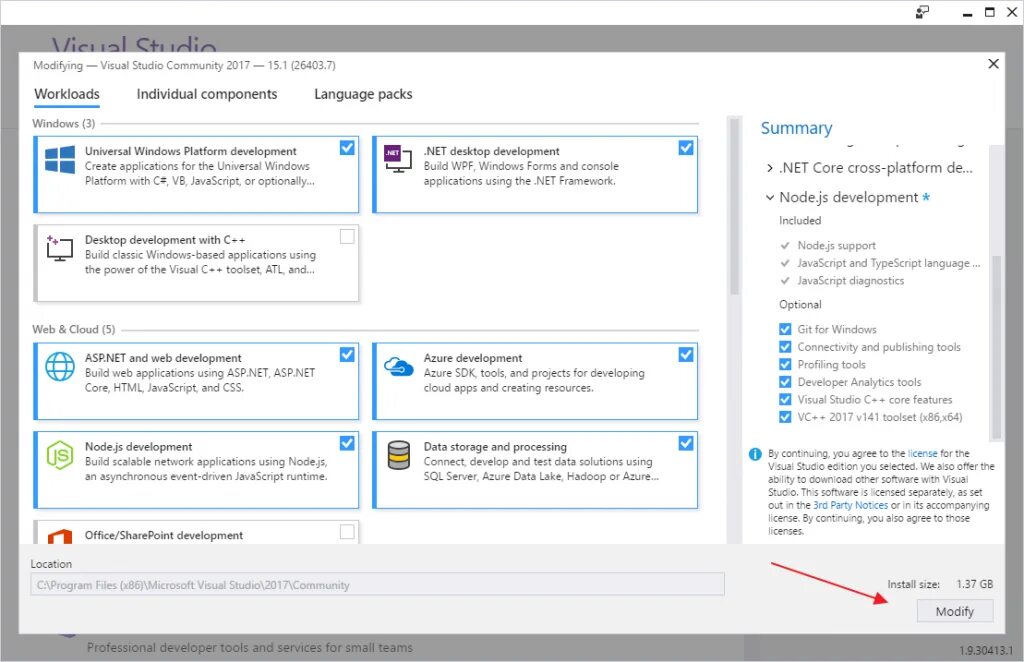Viewport: 1024px width, 662px height.
Task: Check Desktop development with C++ workload
Action: (x=347, y=236)
